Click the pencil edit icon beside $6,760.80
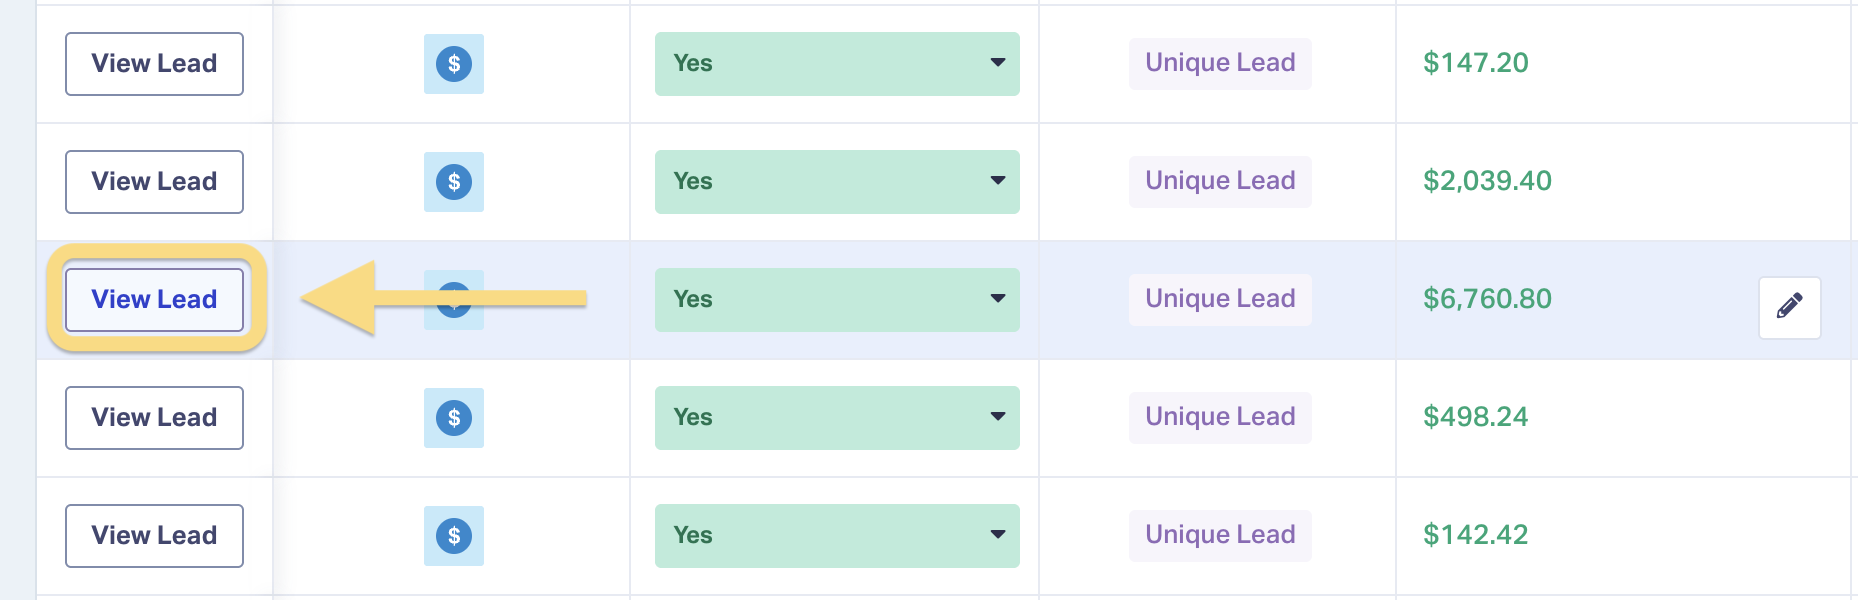This screenshot has height=600, width=1858. (1790, 307)
